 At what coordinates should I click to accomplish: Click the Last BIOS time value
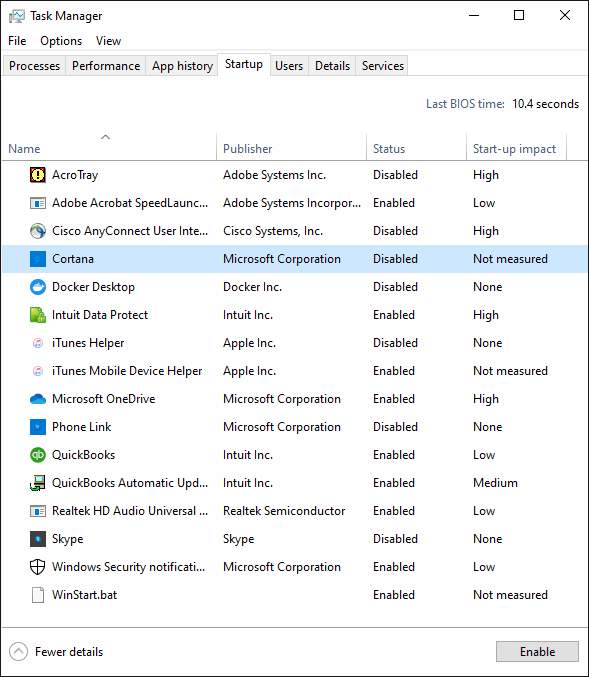tap(545, 104)
